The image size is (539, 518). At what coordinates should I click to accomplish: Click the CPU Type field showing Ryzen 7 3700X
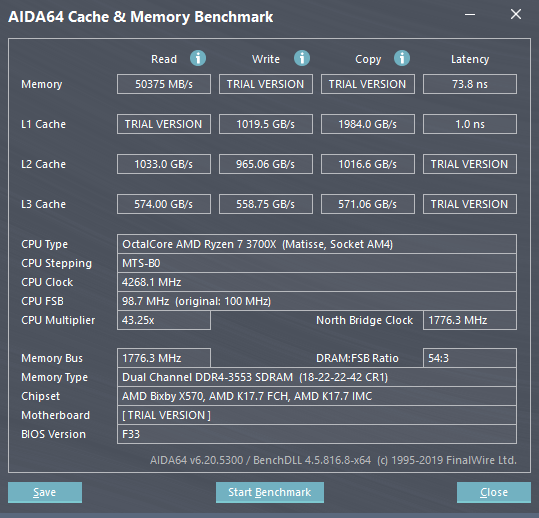pos(317,244)
